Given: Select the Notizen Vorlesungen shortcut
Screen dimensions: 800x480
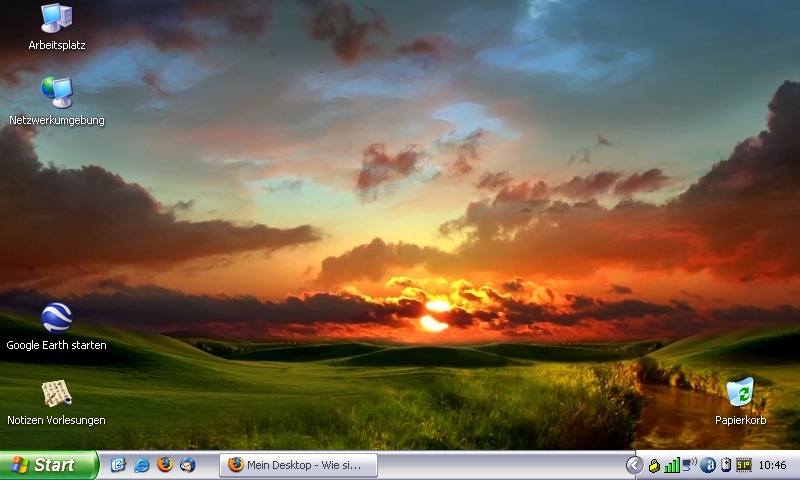Looking at the screenshot, I should coord(56,394).
